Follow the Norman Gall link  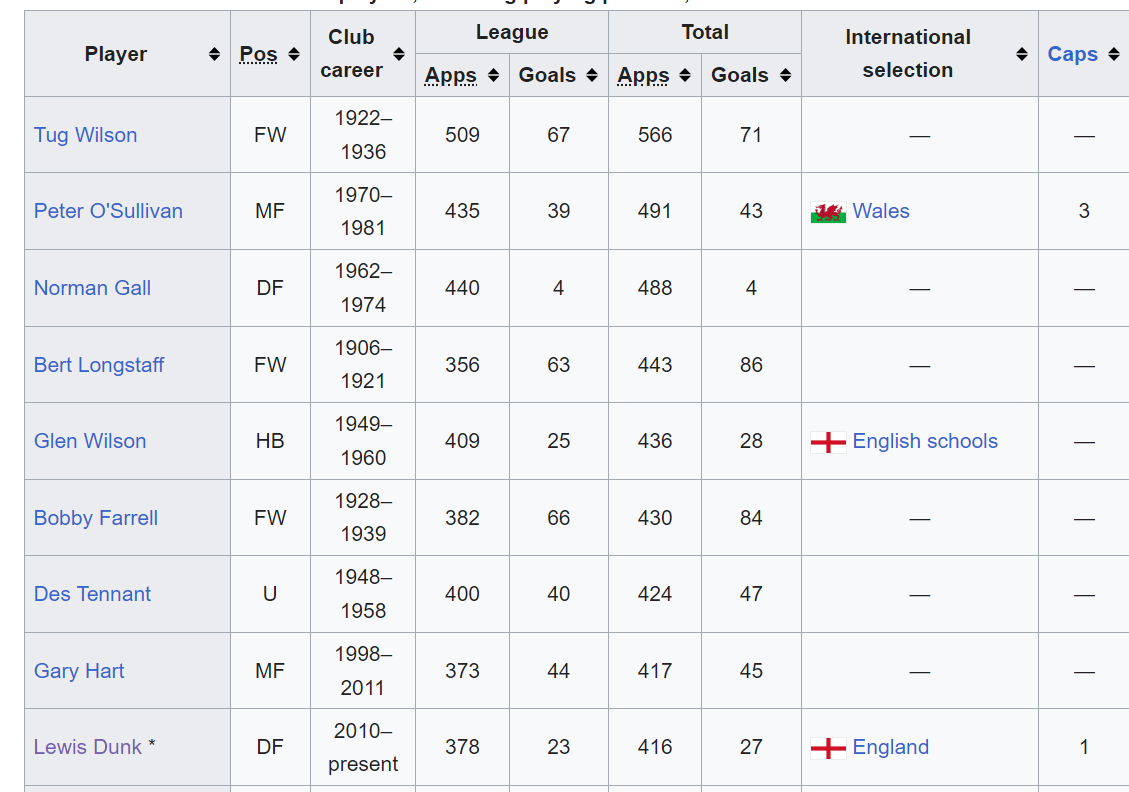[92, 288]
